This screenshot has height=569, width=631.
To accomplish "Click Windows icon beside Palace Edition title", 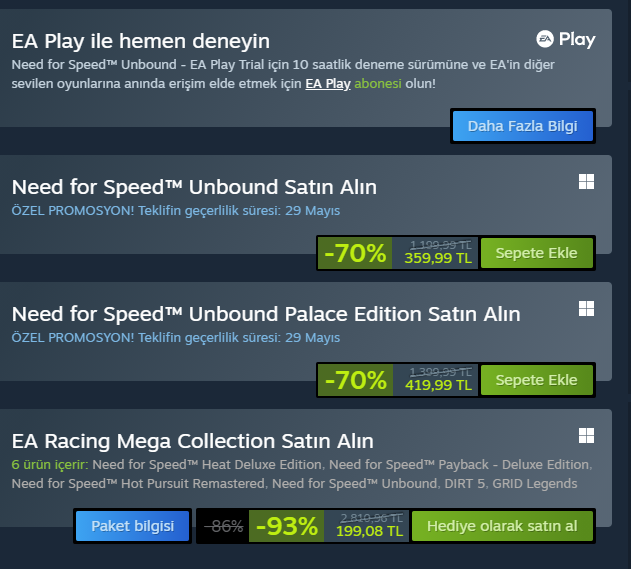I will point(586,308).
